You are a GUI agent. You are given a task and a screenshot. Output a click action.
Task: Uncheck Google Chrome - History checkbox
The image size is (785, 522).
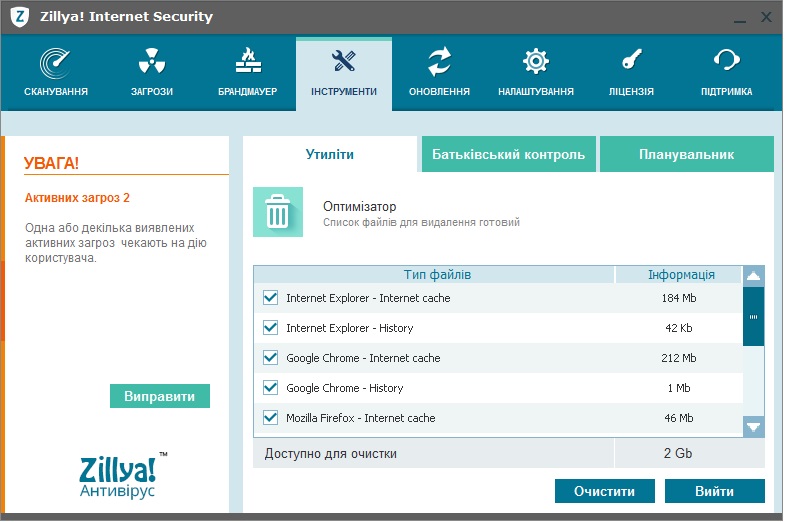(270, 388)
